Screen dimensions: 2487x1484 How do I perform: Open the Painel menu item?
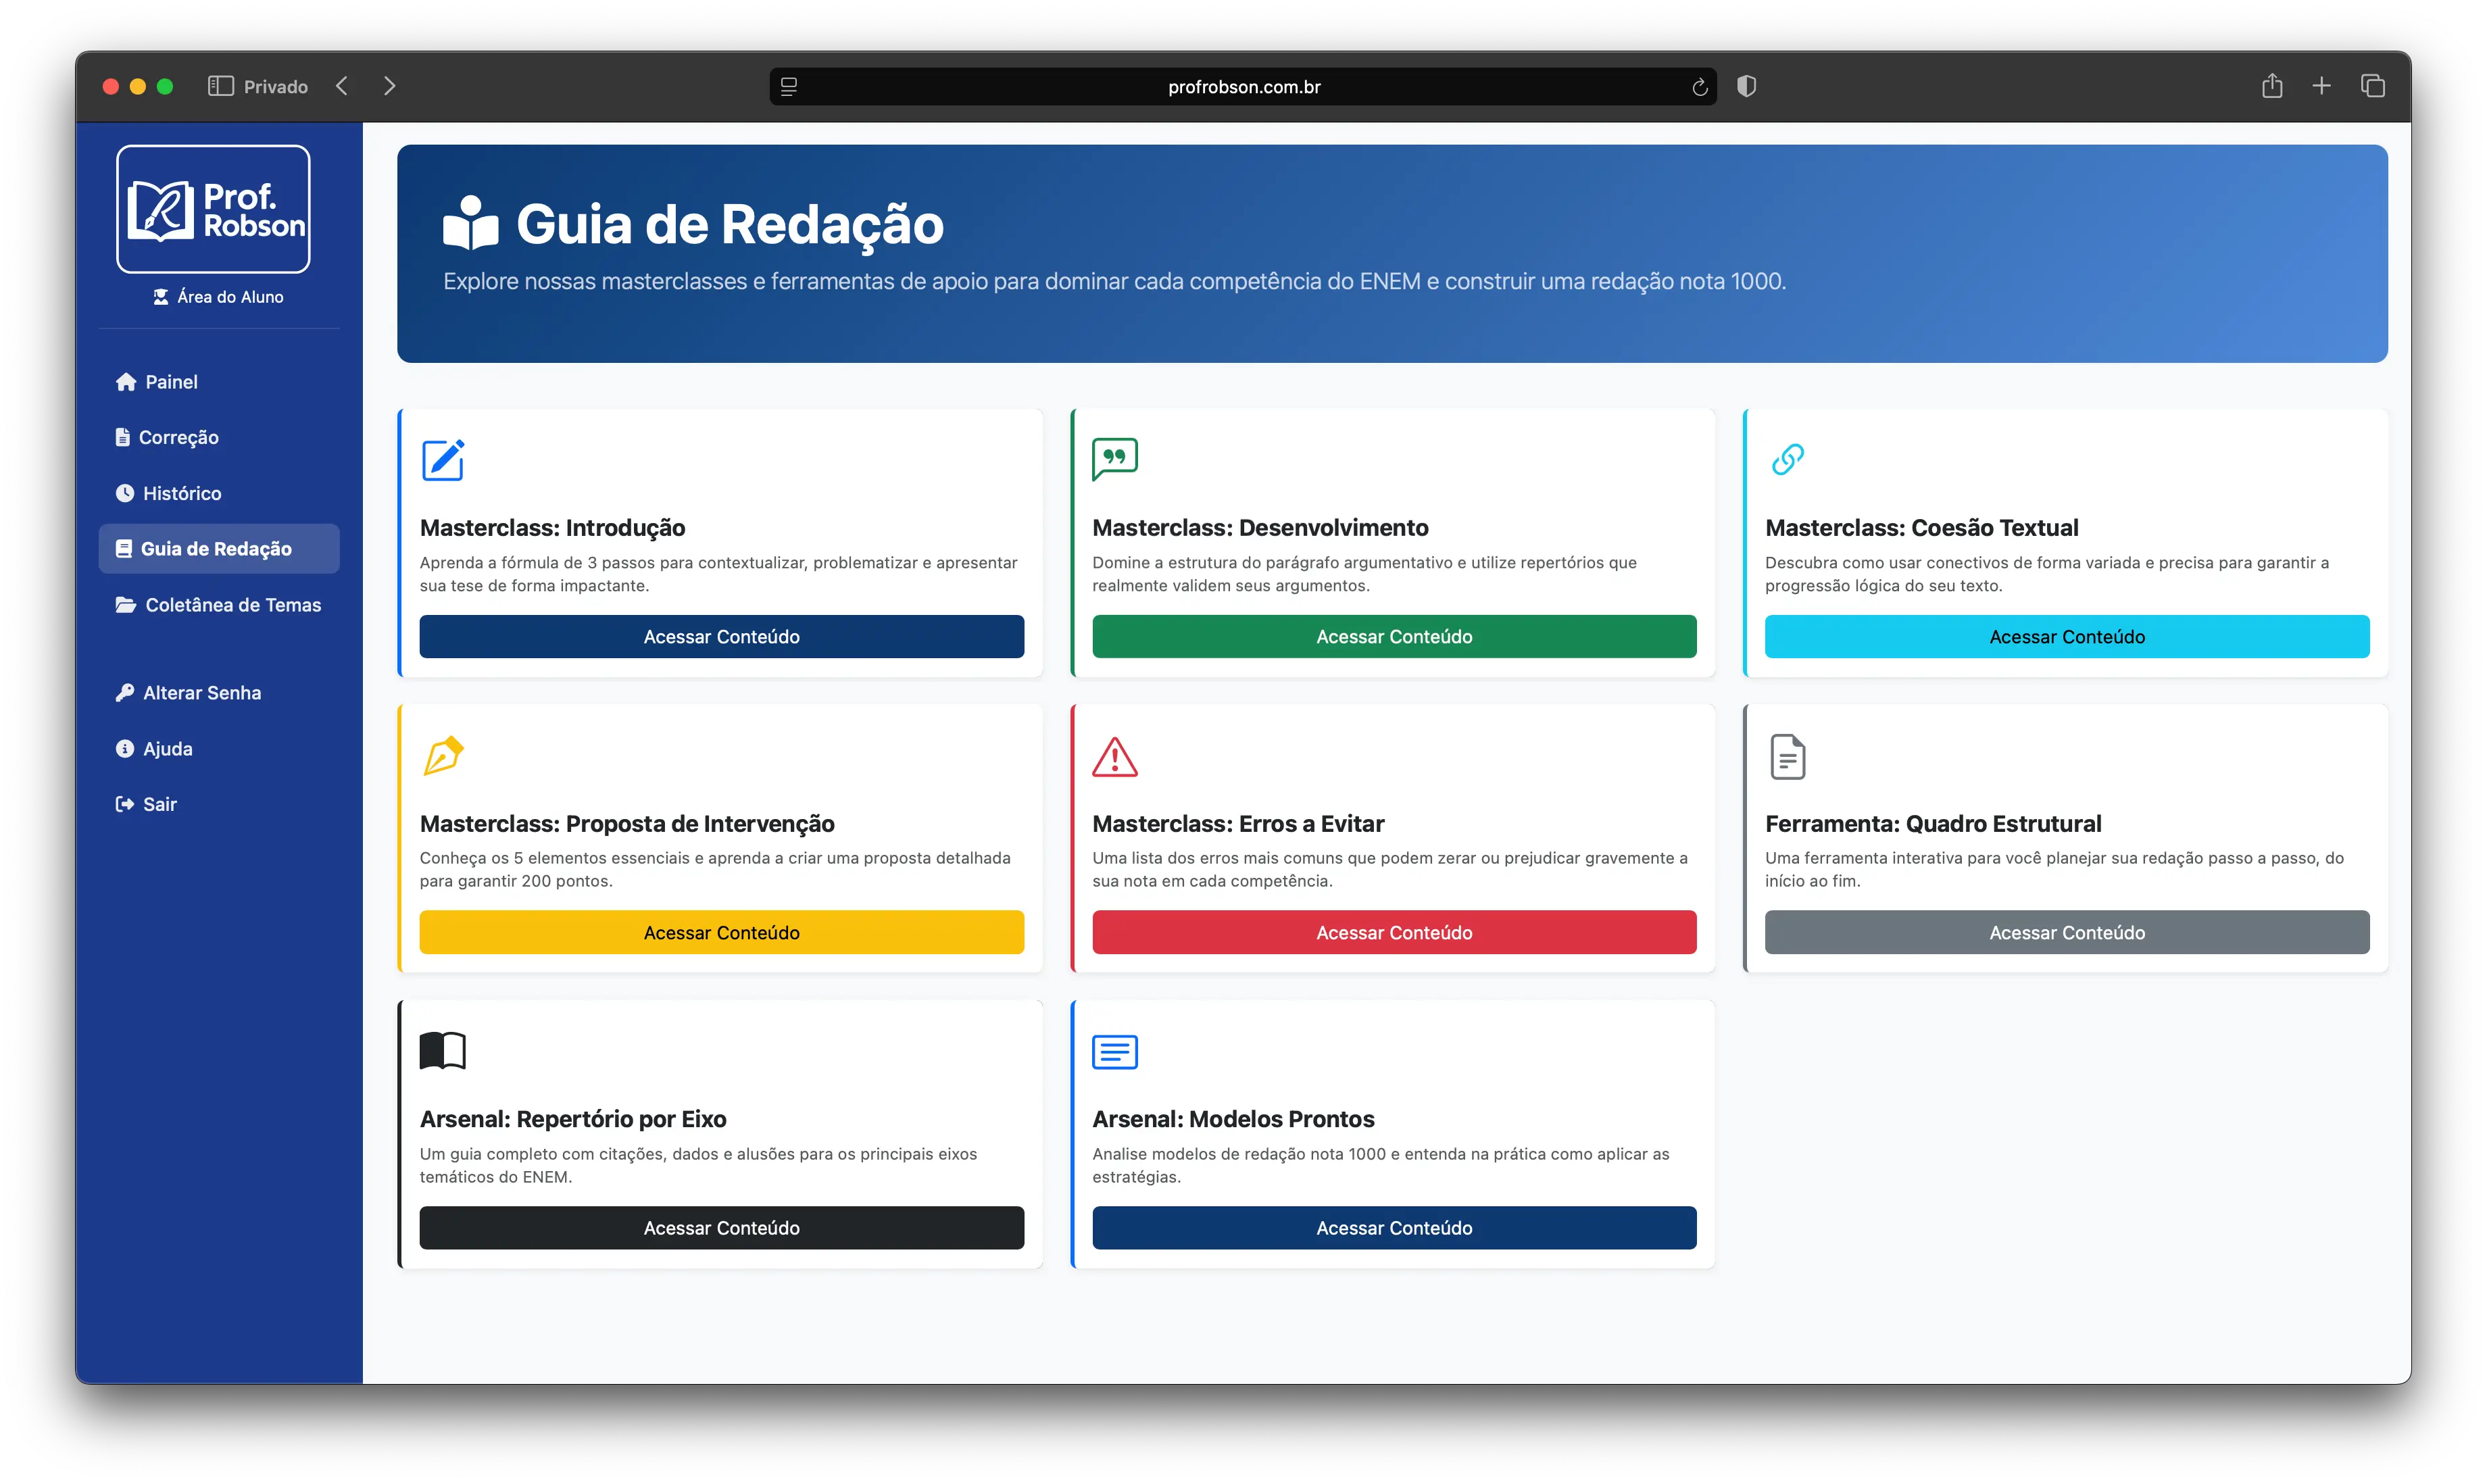point(219,382)
